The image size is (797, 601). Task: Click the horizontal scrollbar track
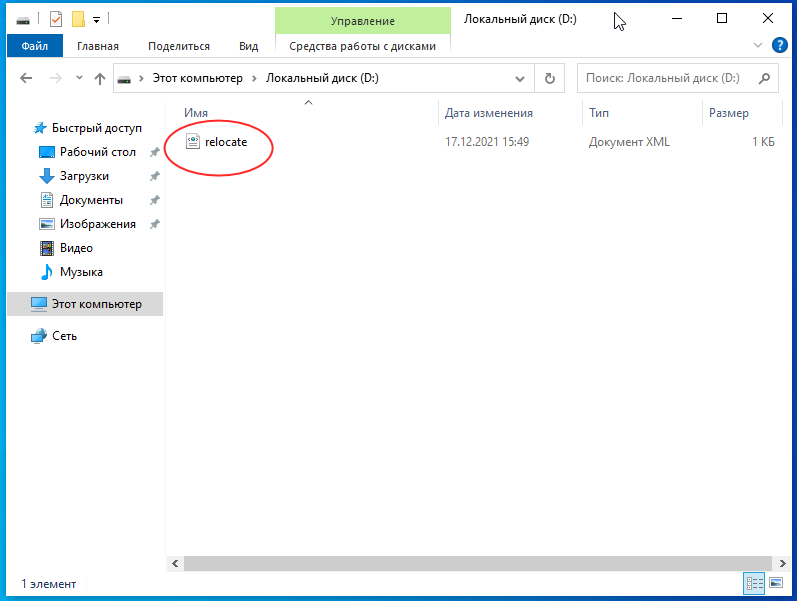tap(478, 563)
